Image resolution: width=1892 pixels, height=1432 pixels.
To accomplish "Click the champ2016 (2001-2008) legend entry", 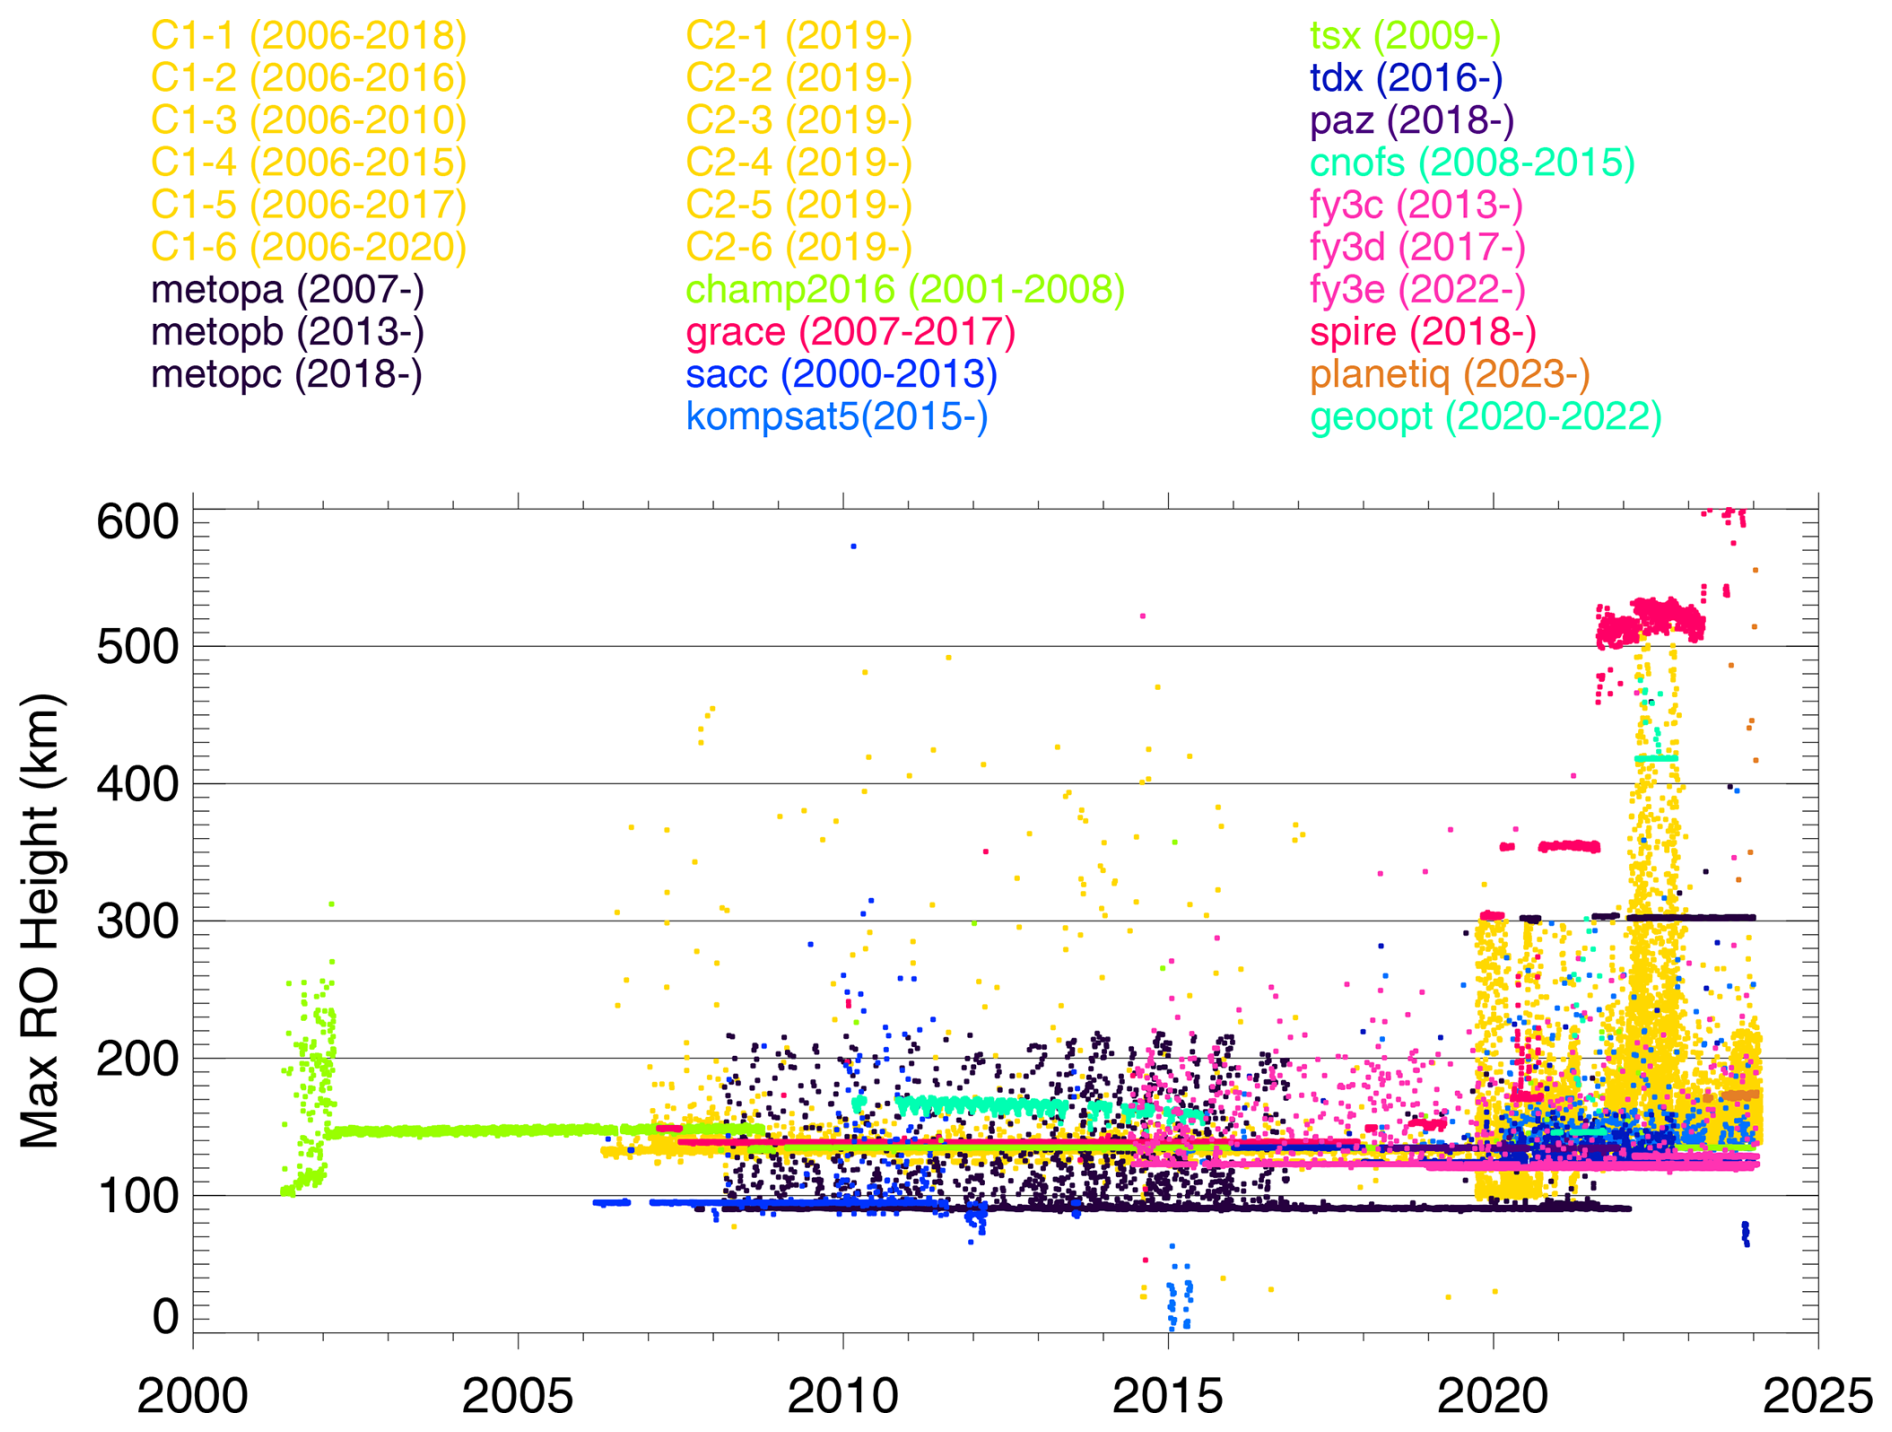I will pos(905,290).
